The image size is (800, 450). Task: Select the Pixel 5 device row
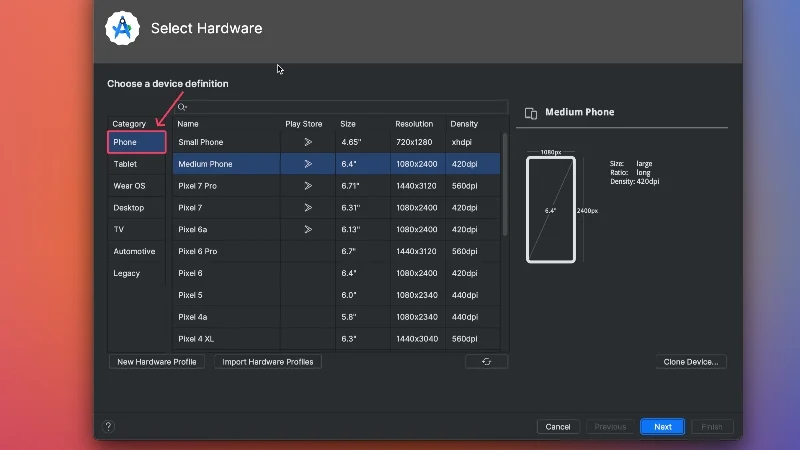(x=337, y=295)
